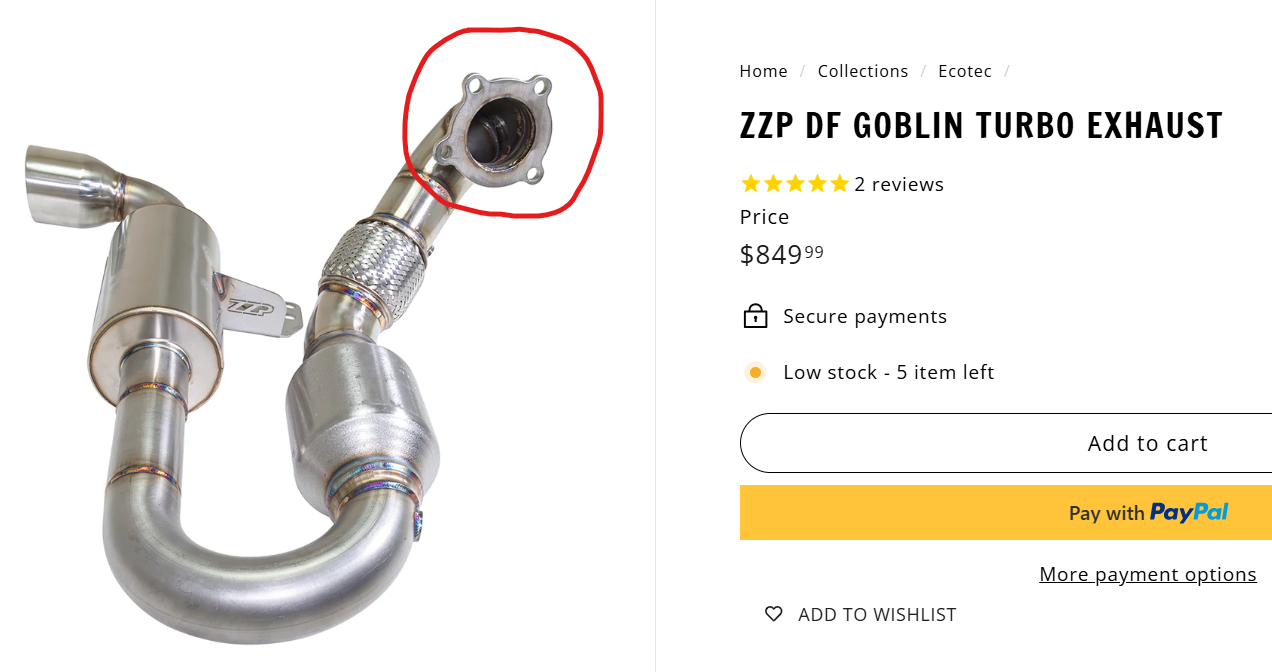Click the orange low stock indicator dot

[x=755, y=373]
